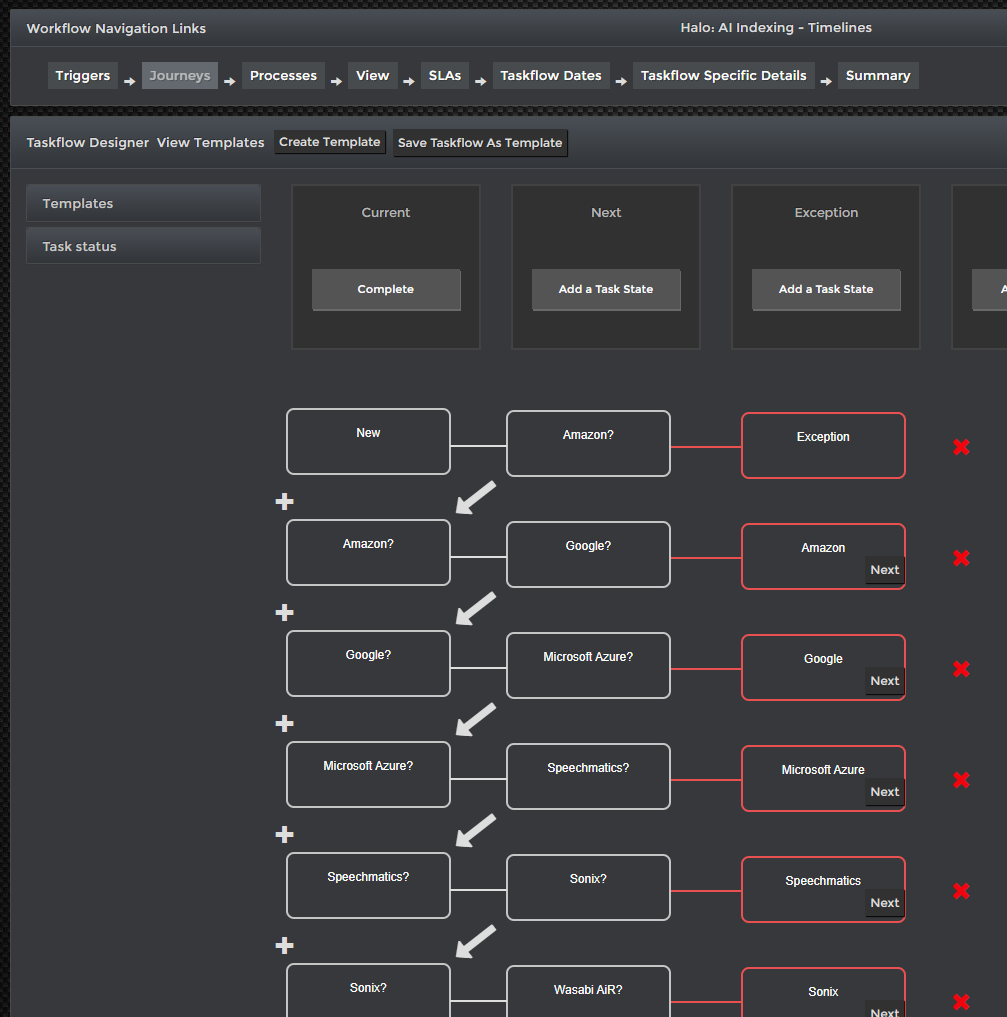Click the Taskflow Designer link
This screenshot has width=1007, height=1017.
[88, 143]
